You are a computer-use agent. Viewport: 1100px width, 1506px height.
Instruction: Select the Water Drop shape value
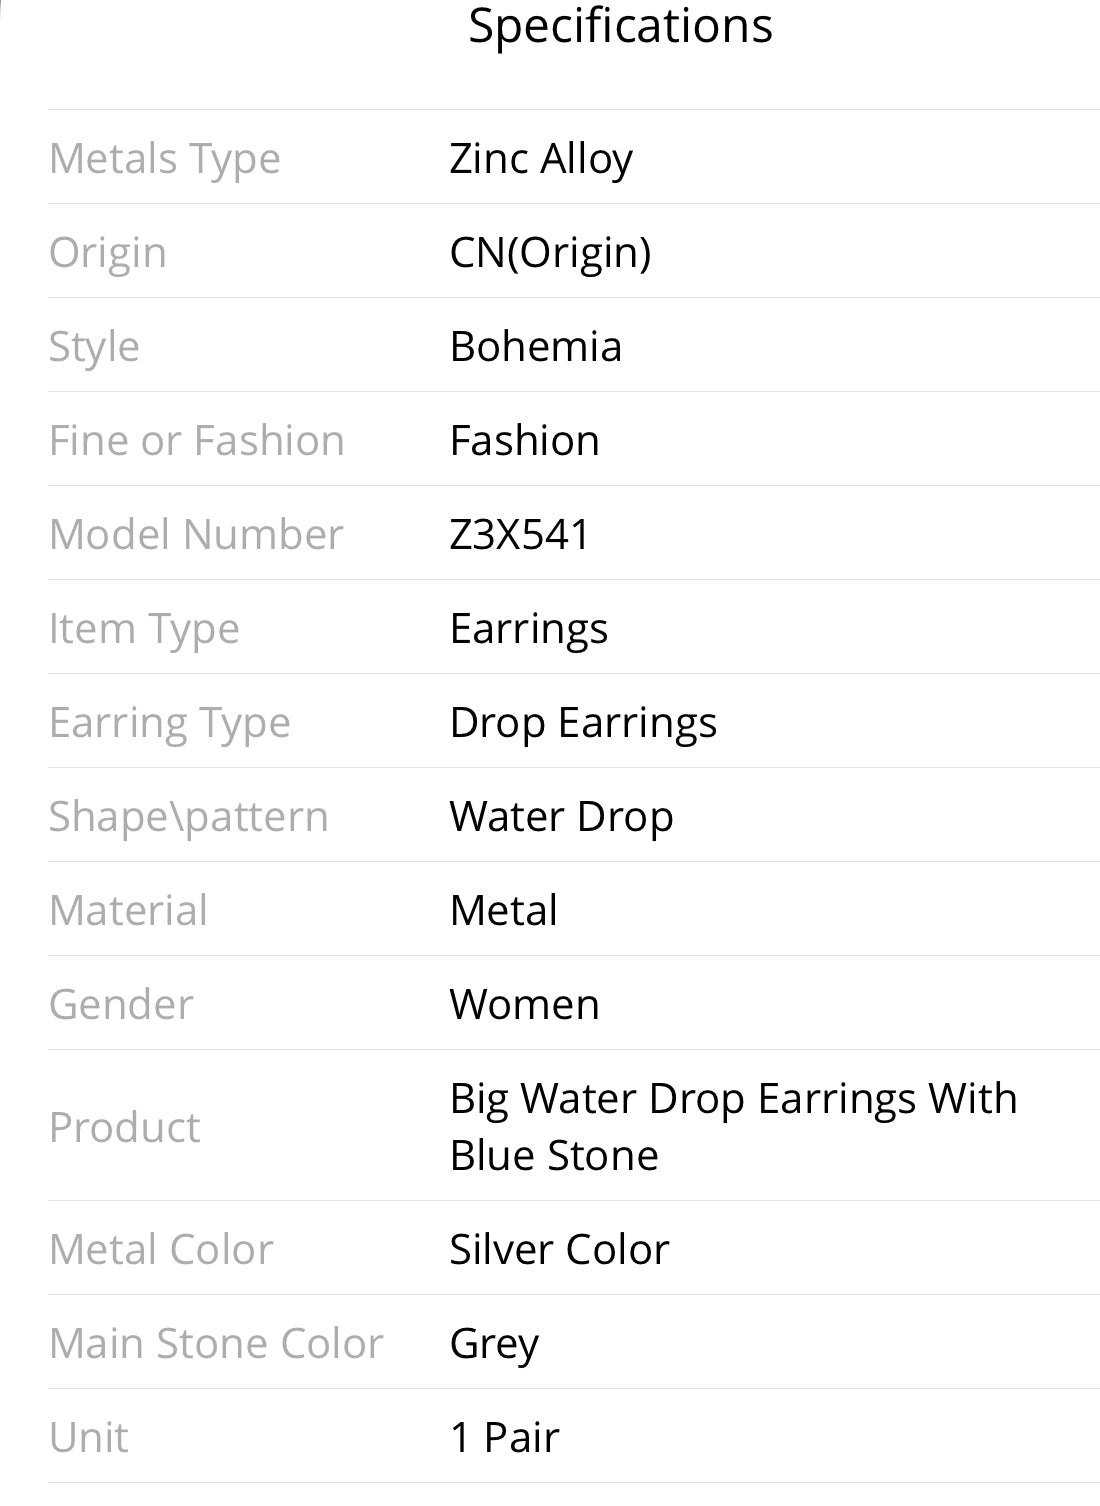point(561,817)
